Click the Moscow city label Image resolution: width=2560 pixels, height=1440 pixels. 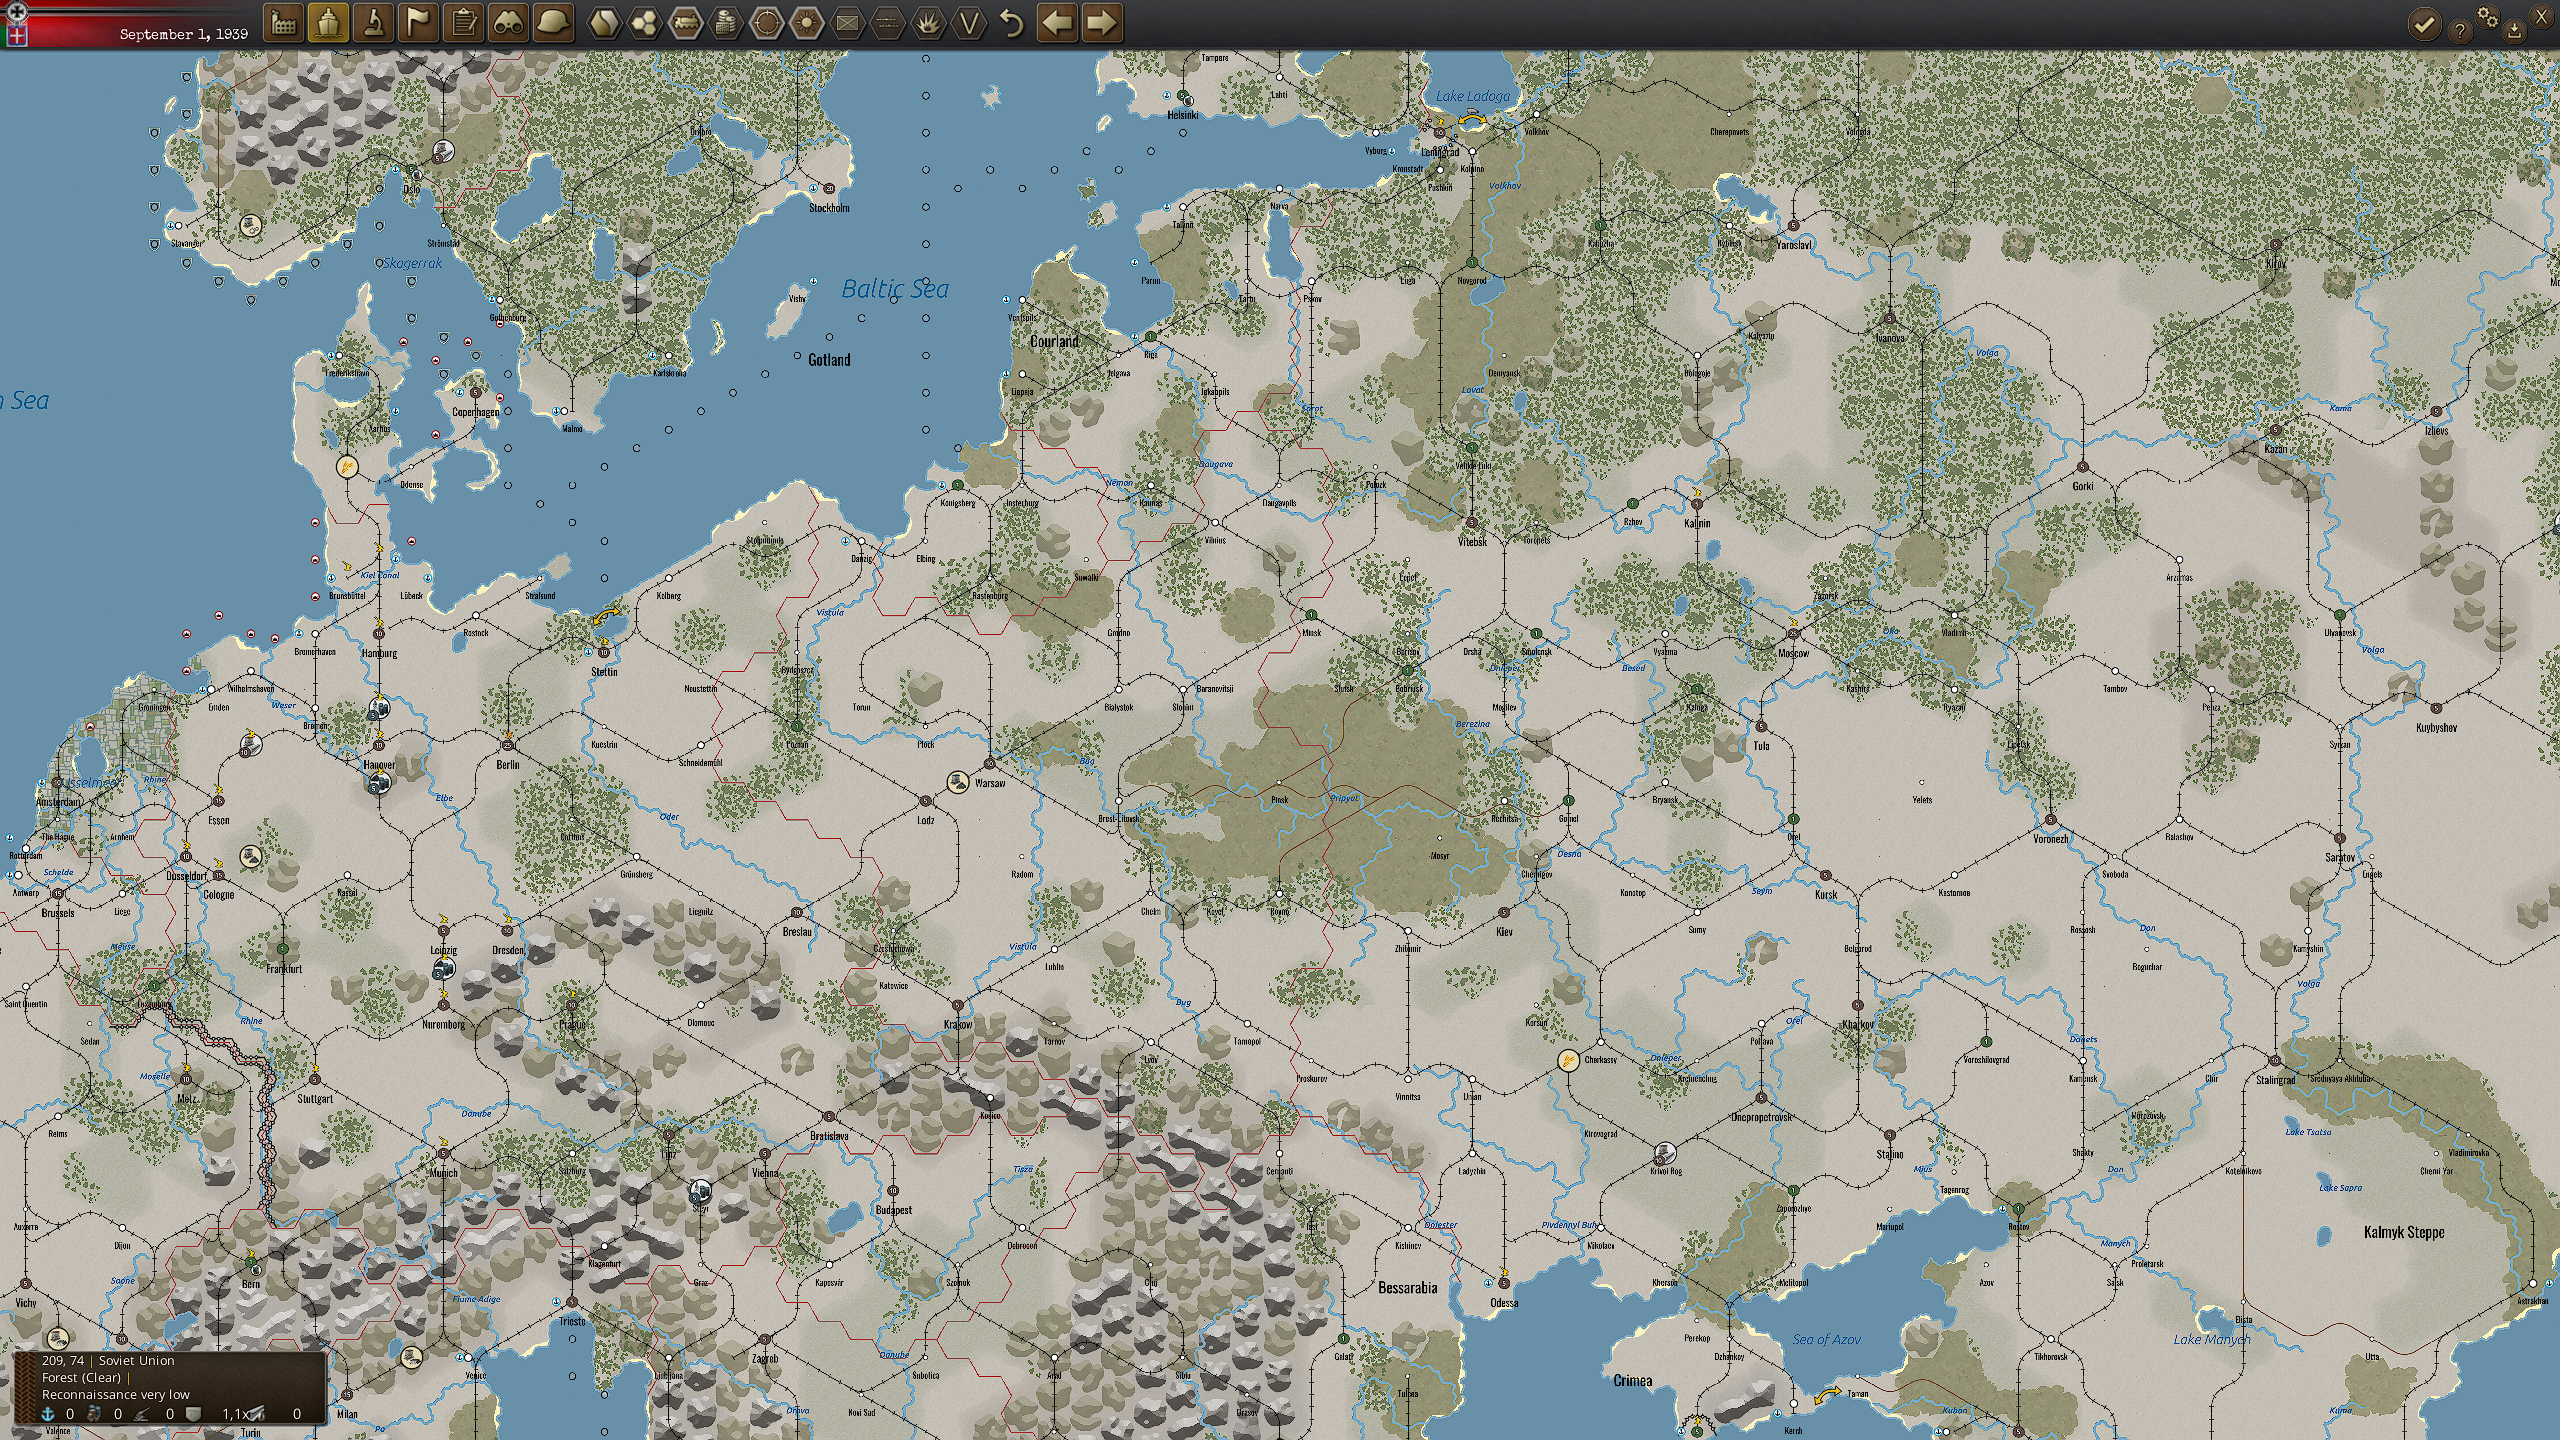pyautogui.click(x=1793, y=653)
